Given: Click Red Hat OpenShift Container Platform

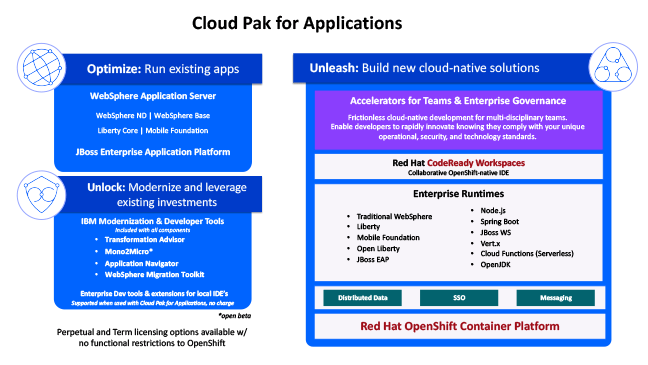Looking at the screenshot, I should click(x=460, y=326).
